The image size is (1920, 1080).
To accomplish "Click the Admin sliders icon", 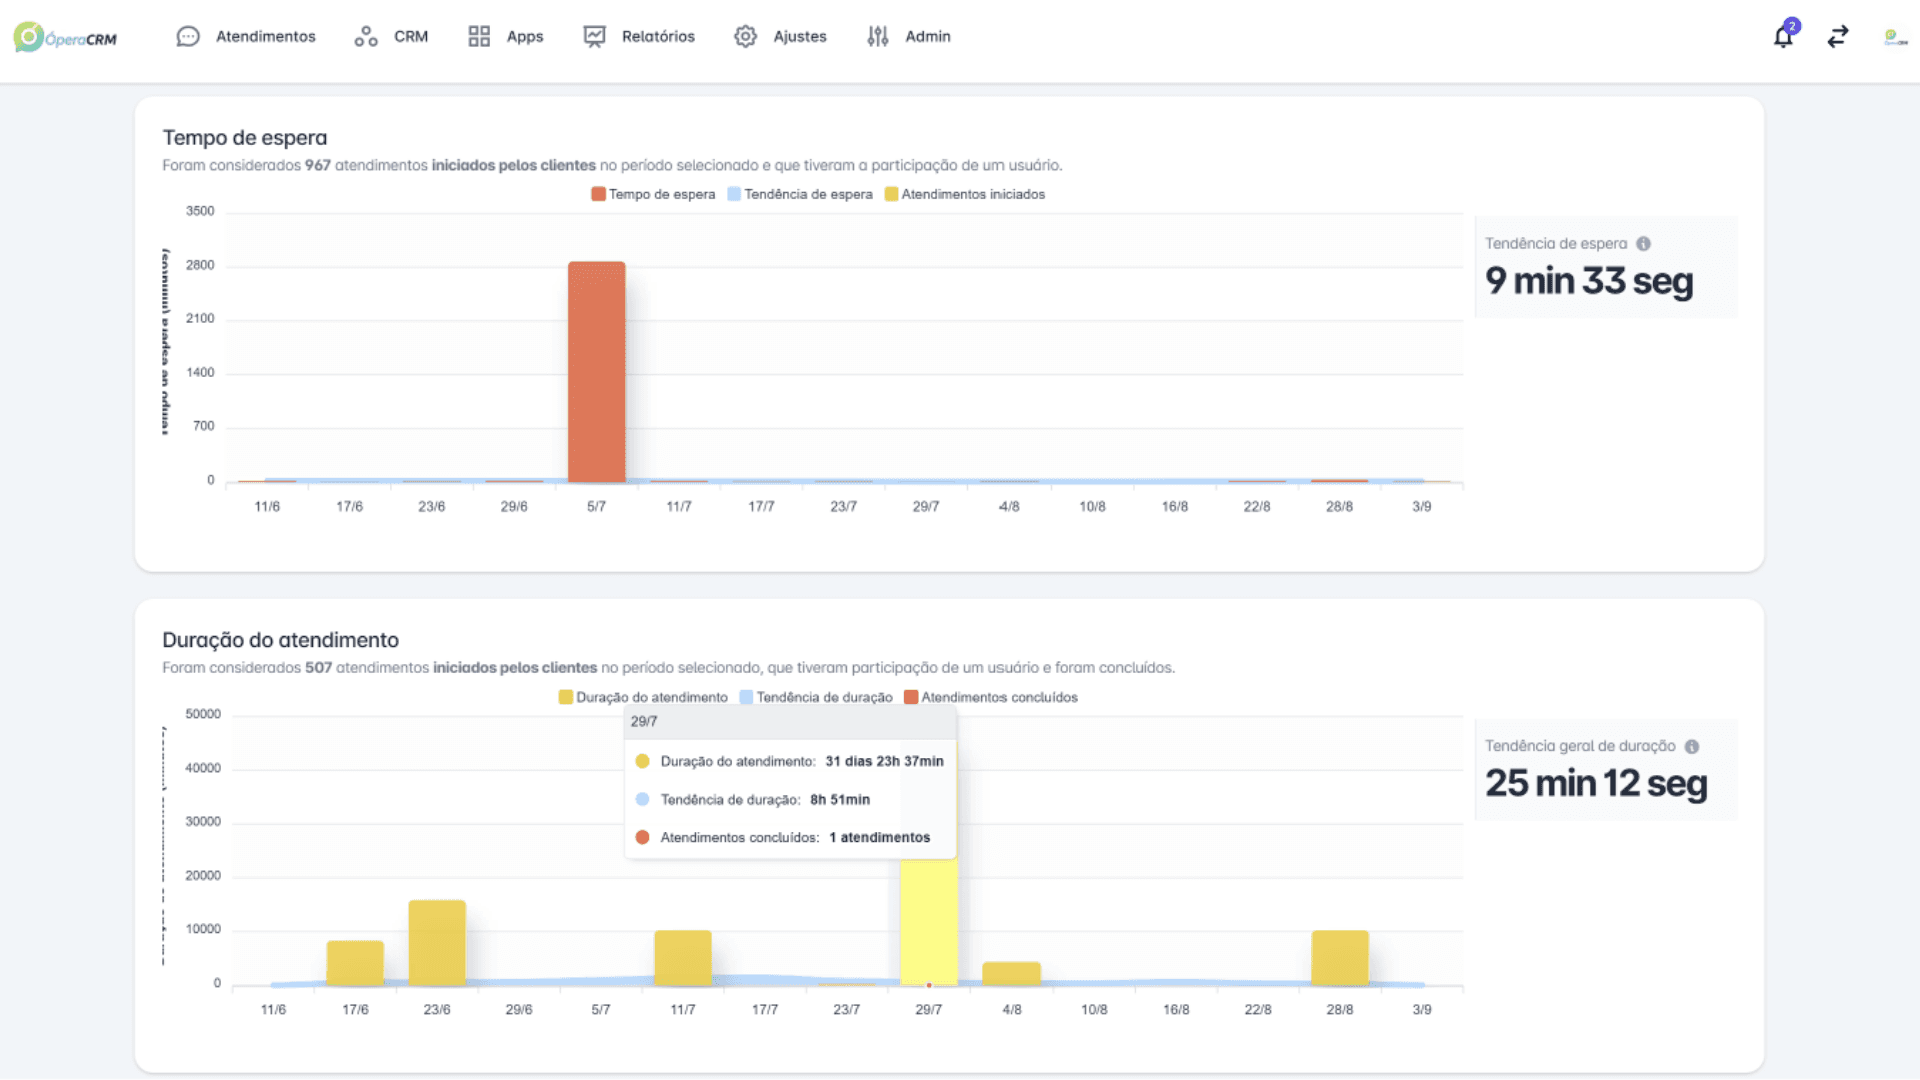I will pos(878,37).
